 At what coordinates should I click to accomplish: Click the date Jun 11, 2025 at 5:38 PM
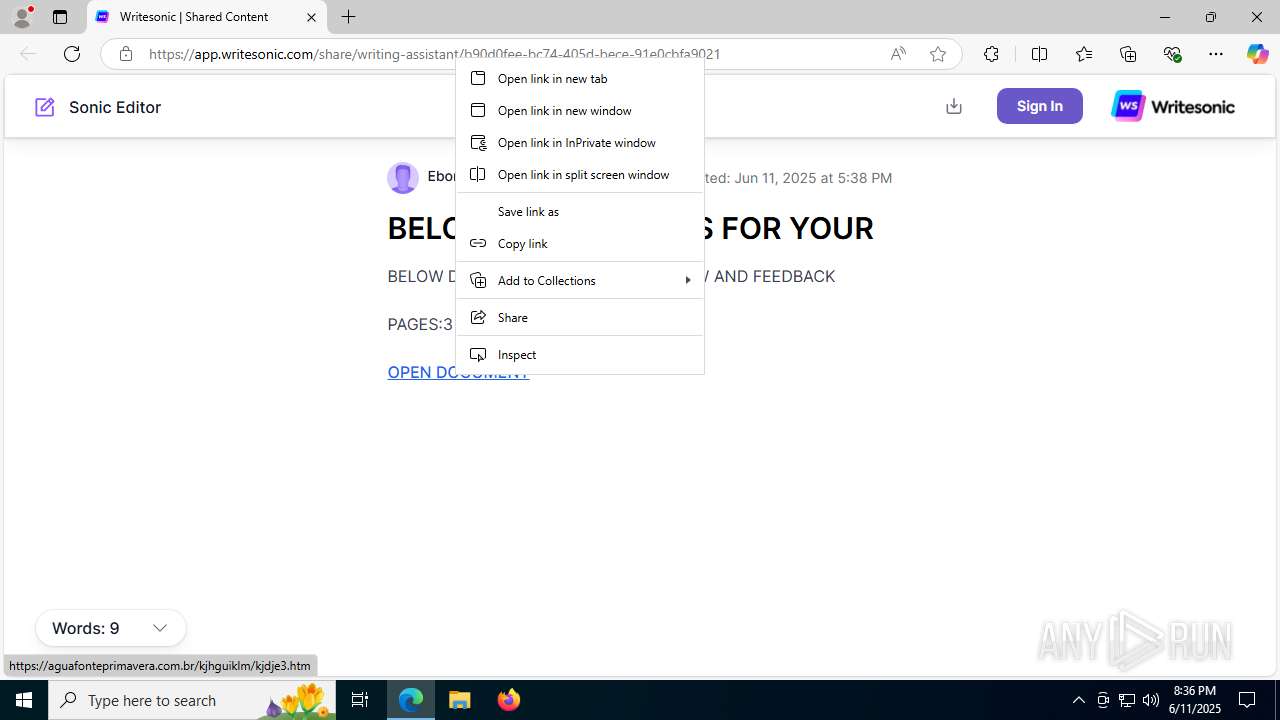(x=813, y=178)
